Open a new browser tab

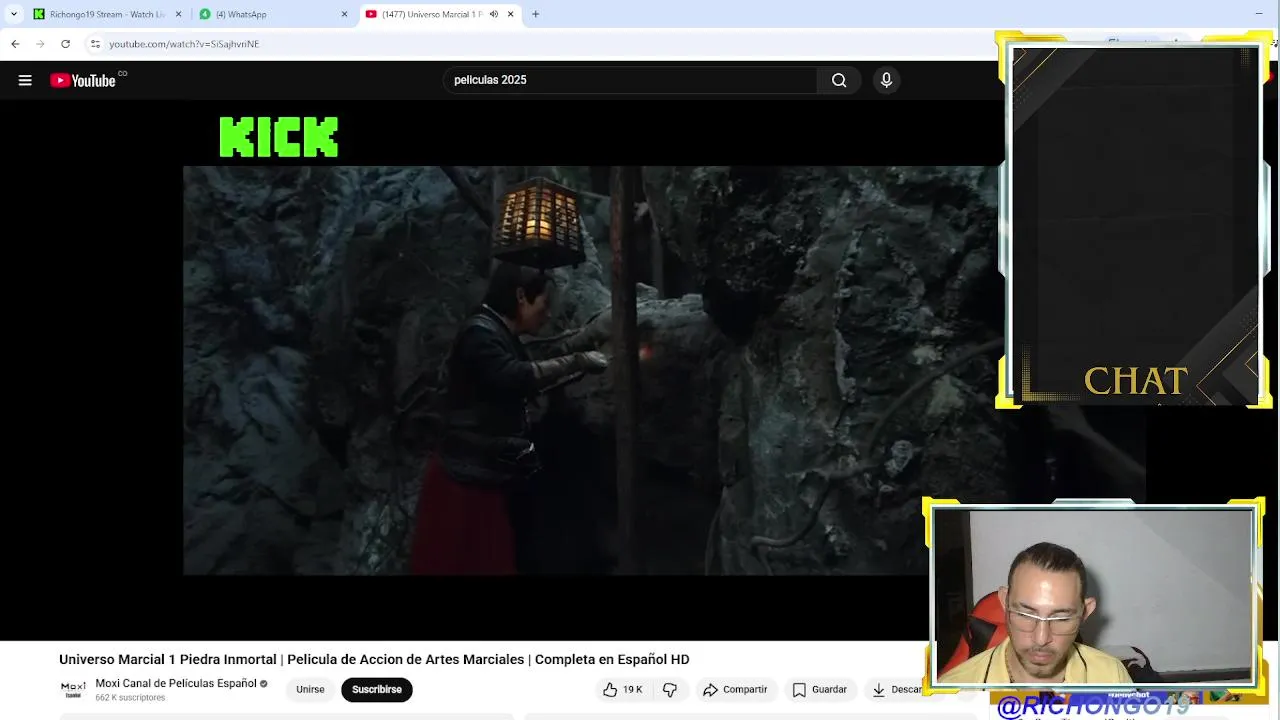coord(535,14)
